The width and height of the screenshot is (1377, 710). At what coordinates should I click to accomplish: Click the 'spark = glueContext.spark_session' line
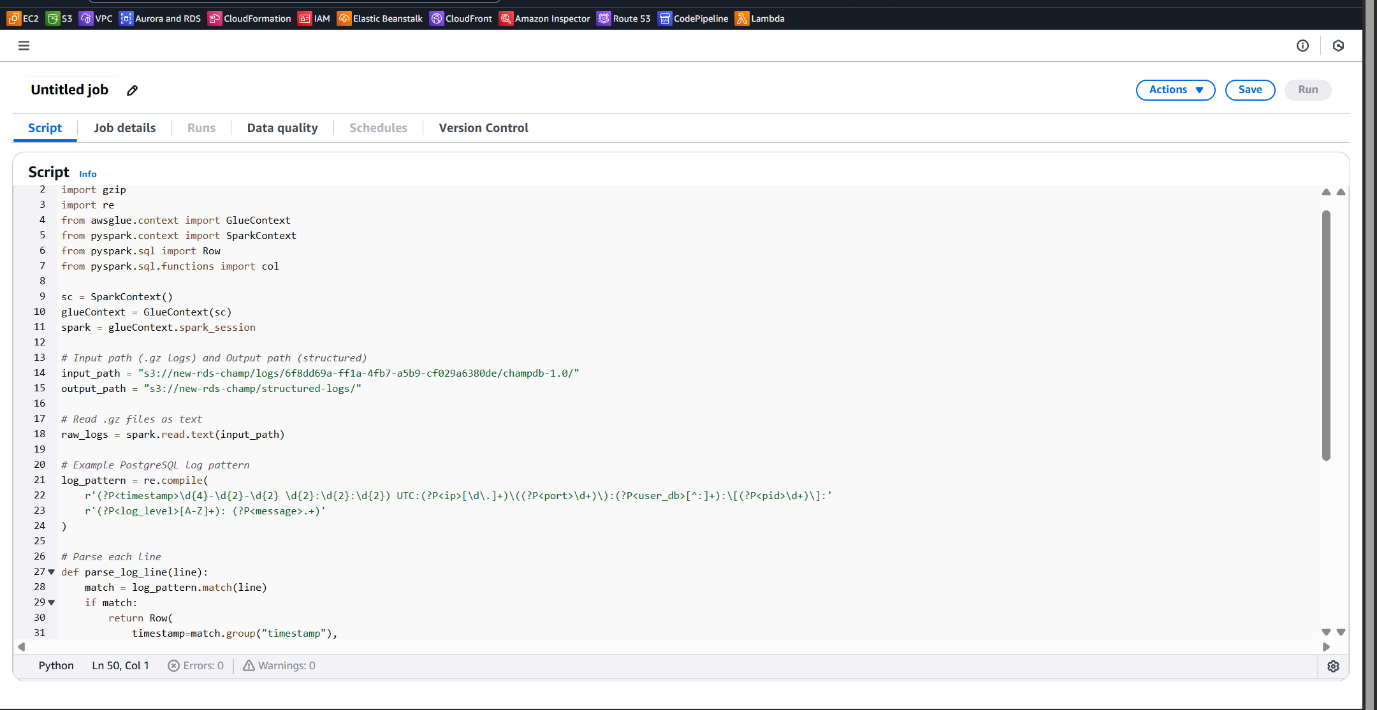pyautogui.click(x=158, y=327)
